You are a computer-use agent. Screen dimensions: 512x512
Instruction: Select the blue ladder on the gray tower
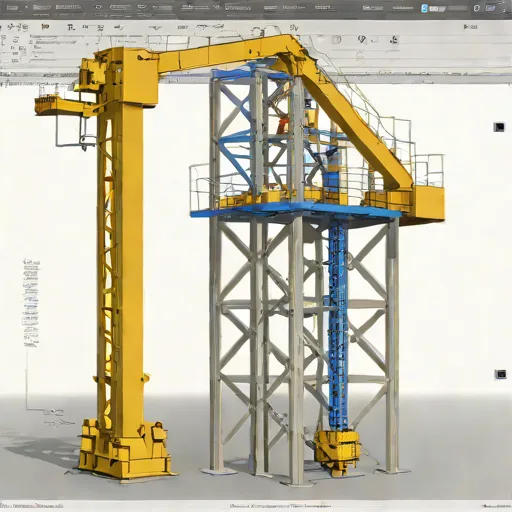338,327
